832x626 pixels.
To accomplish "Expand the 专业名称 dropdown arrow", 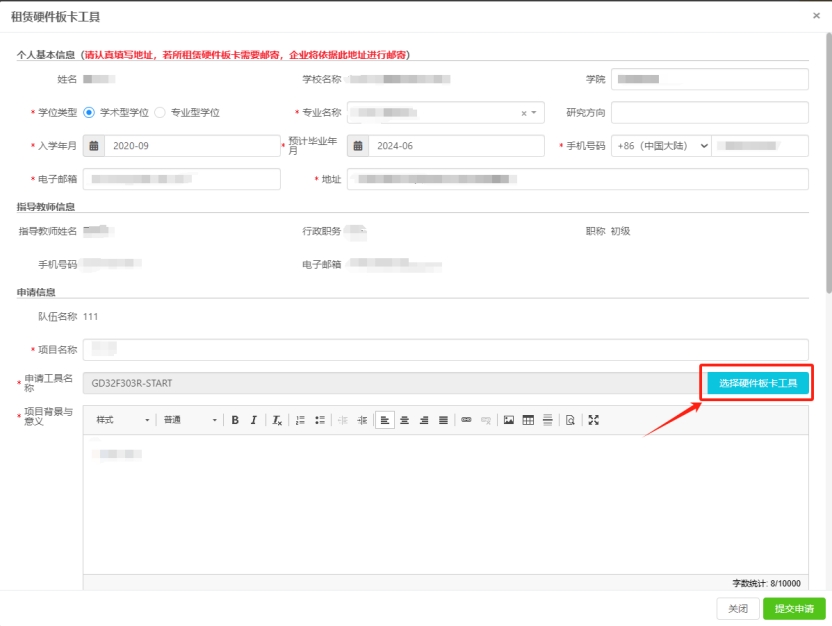I will [534, 113].
